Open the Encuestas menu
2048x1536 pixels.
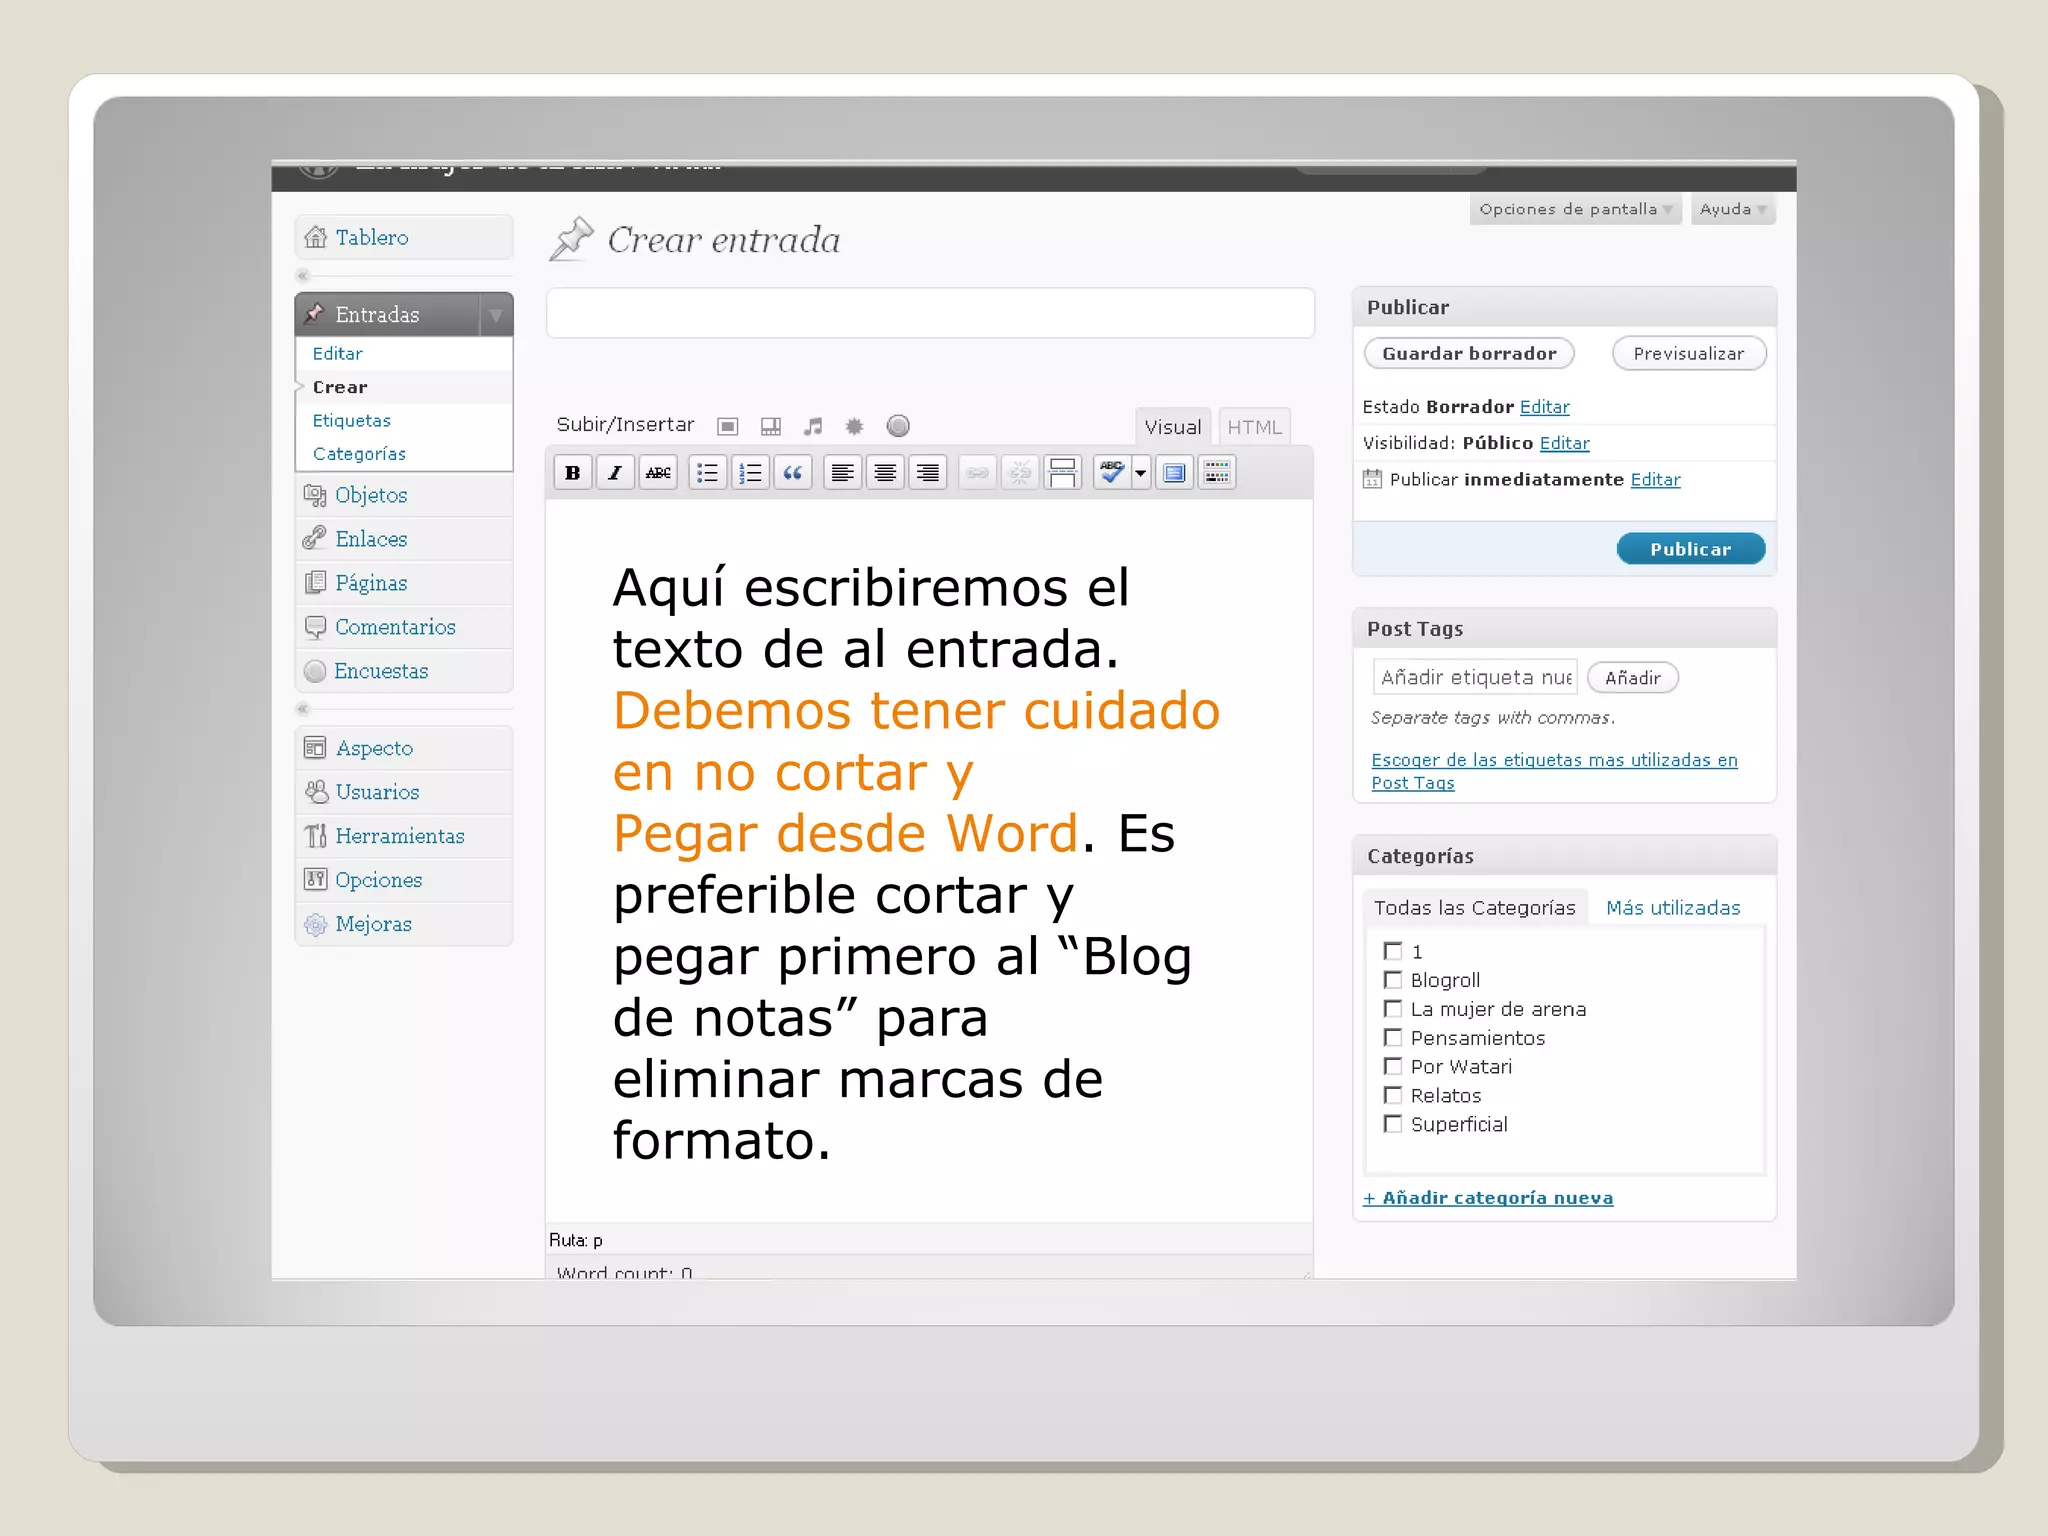pos(404,671)
